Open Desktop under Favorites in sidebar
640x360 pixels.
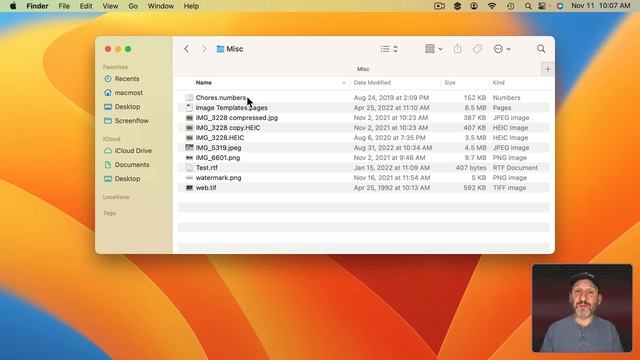tap(127, 107)
